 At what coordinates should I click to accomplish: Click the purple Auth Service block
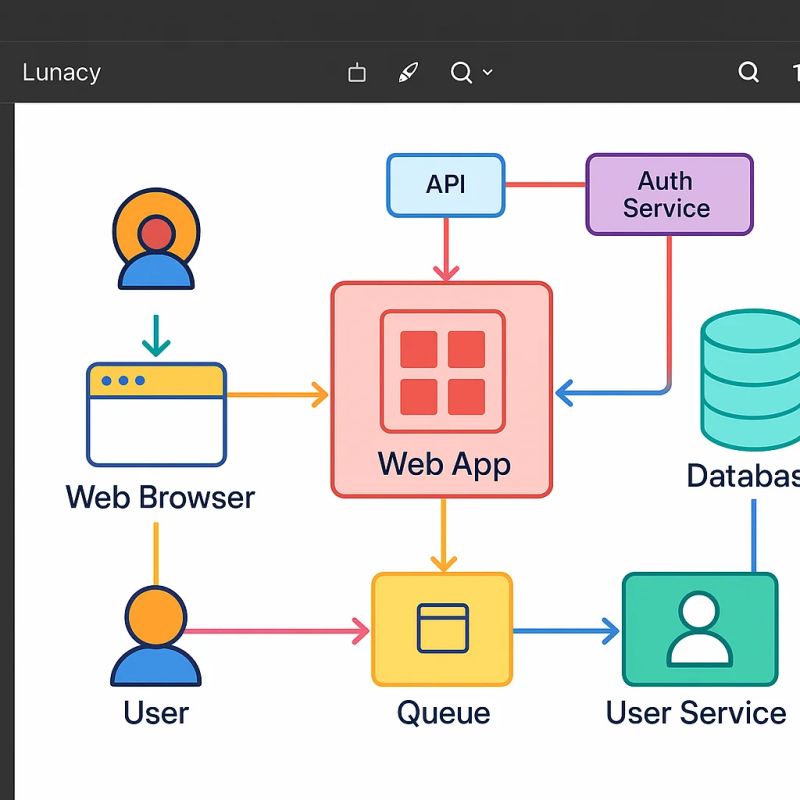coord(668,193)
